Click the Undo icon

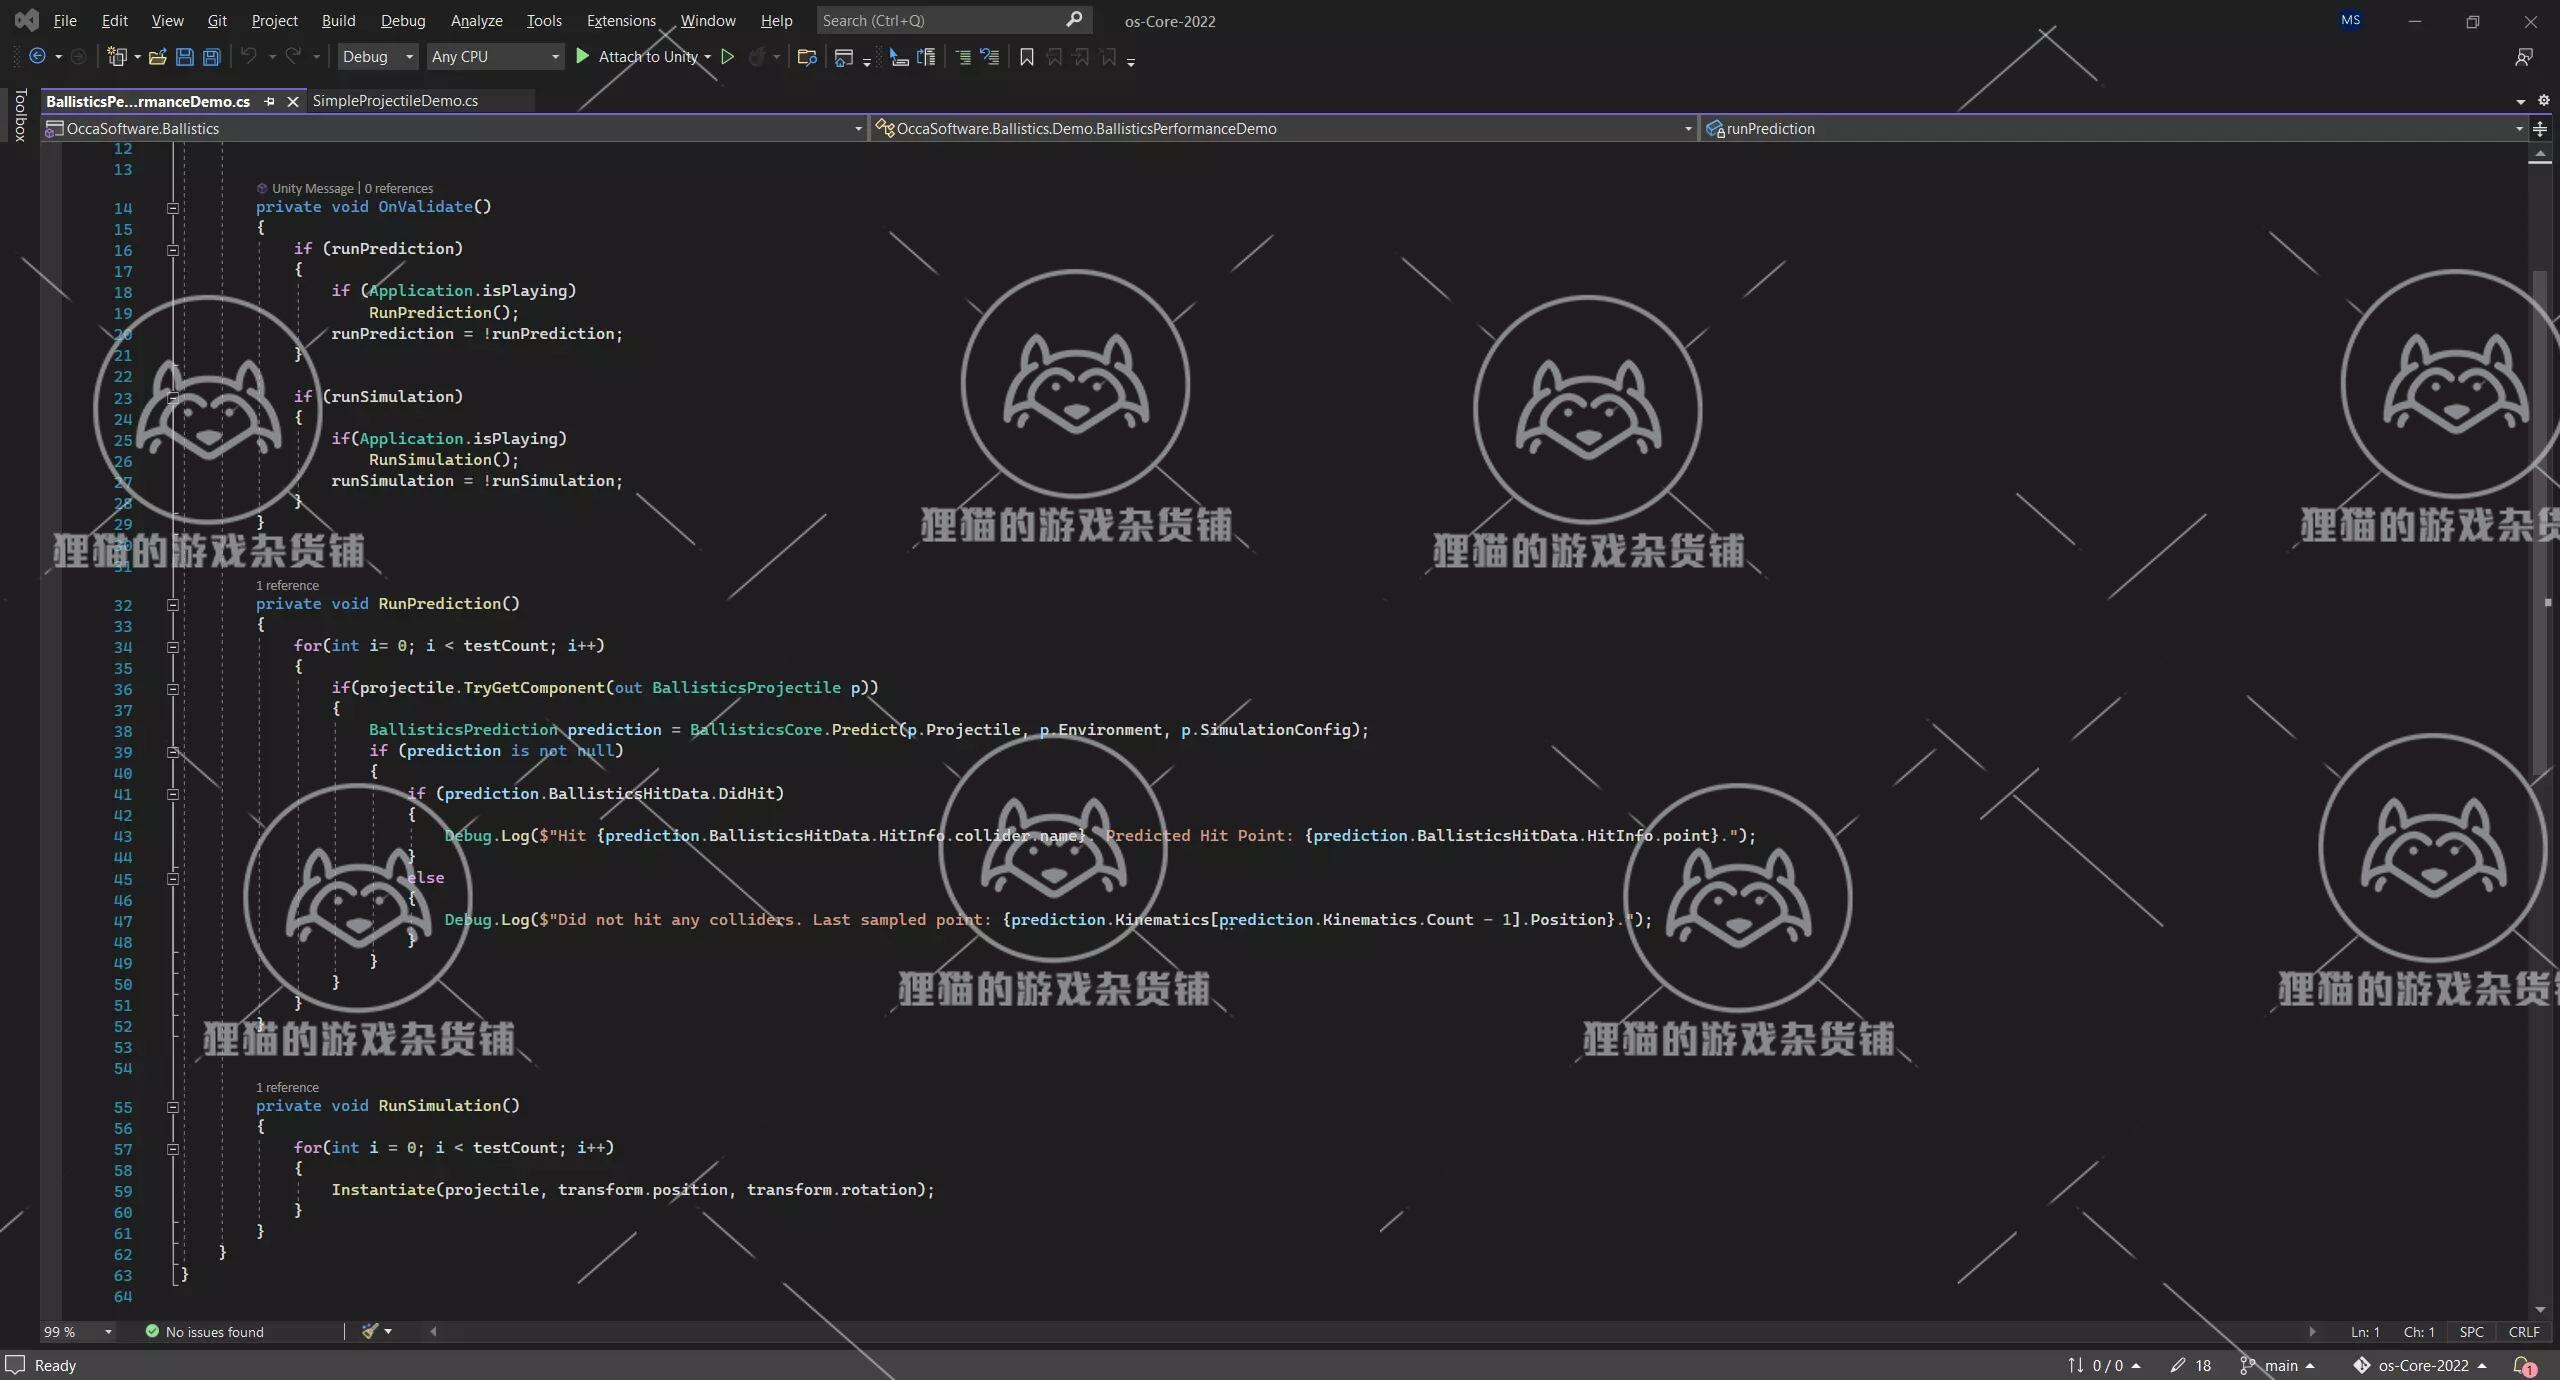[249, 57]
